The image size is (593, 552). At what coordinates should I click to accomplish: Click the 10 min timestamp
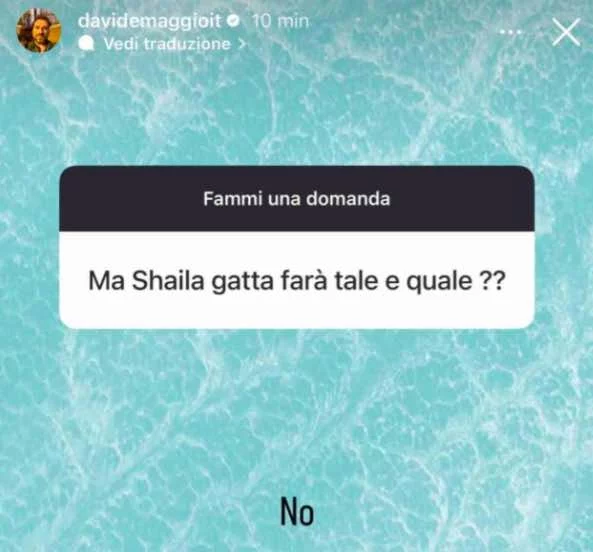[280, 21]
